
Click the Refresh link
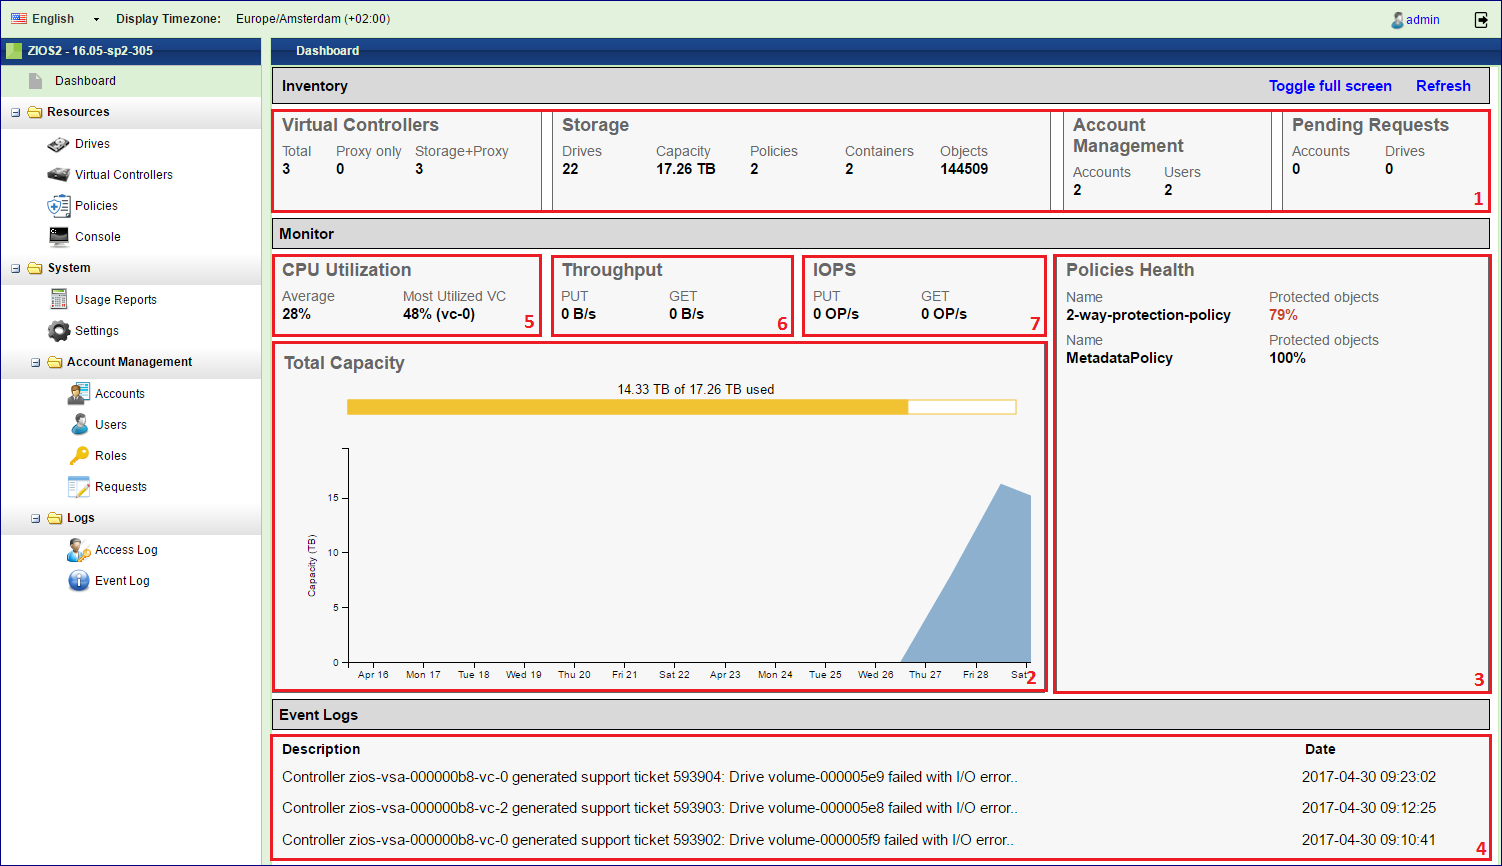point(1443,86)
